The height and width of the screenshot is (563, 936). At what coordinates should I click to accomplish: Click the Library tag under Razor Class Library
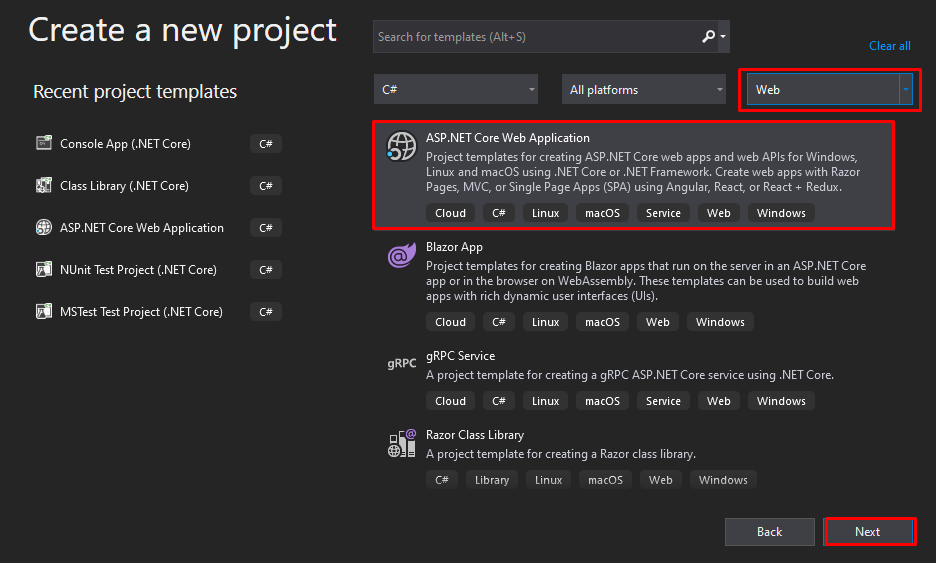click(x=492, y=480)
